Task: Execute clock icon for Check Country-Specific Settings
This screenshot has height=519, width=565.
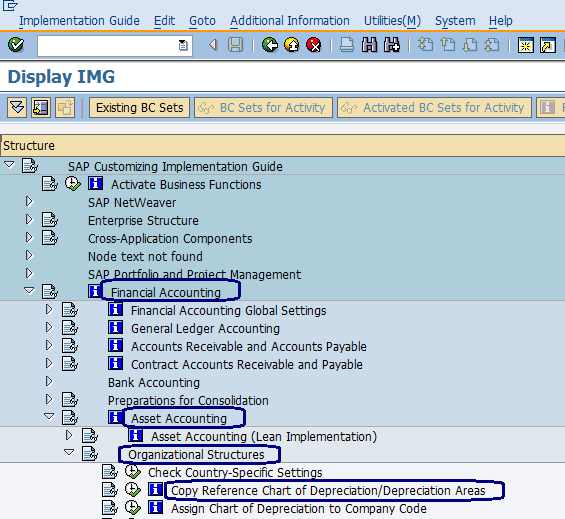Action: point(133,472)
